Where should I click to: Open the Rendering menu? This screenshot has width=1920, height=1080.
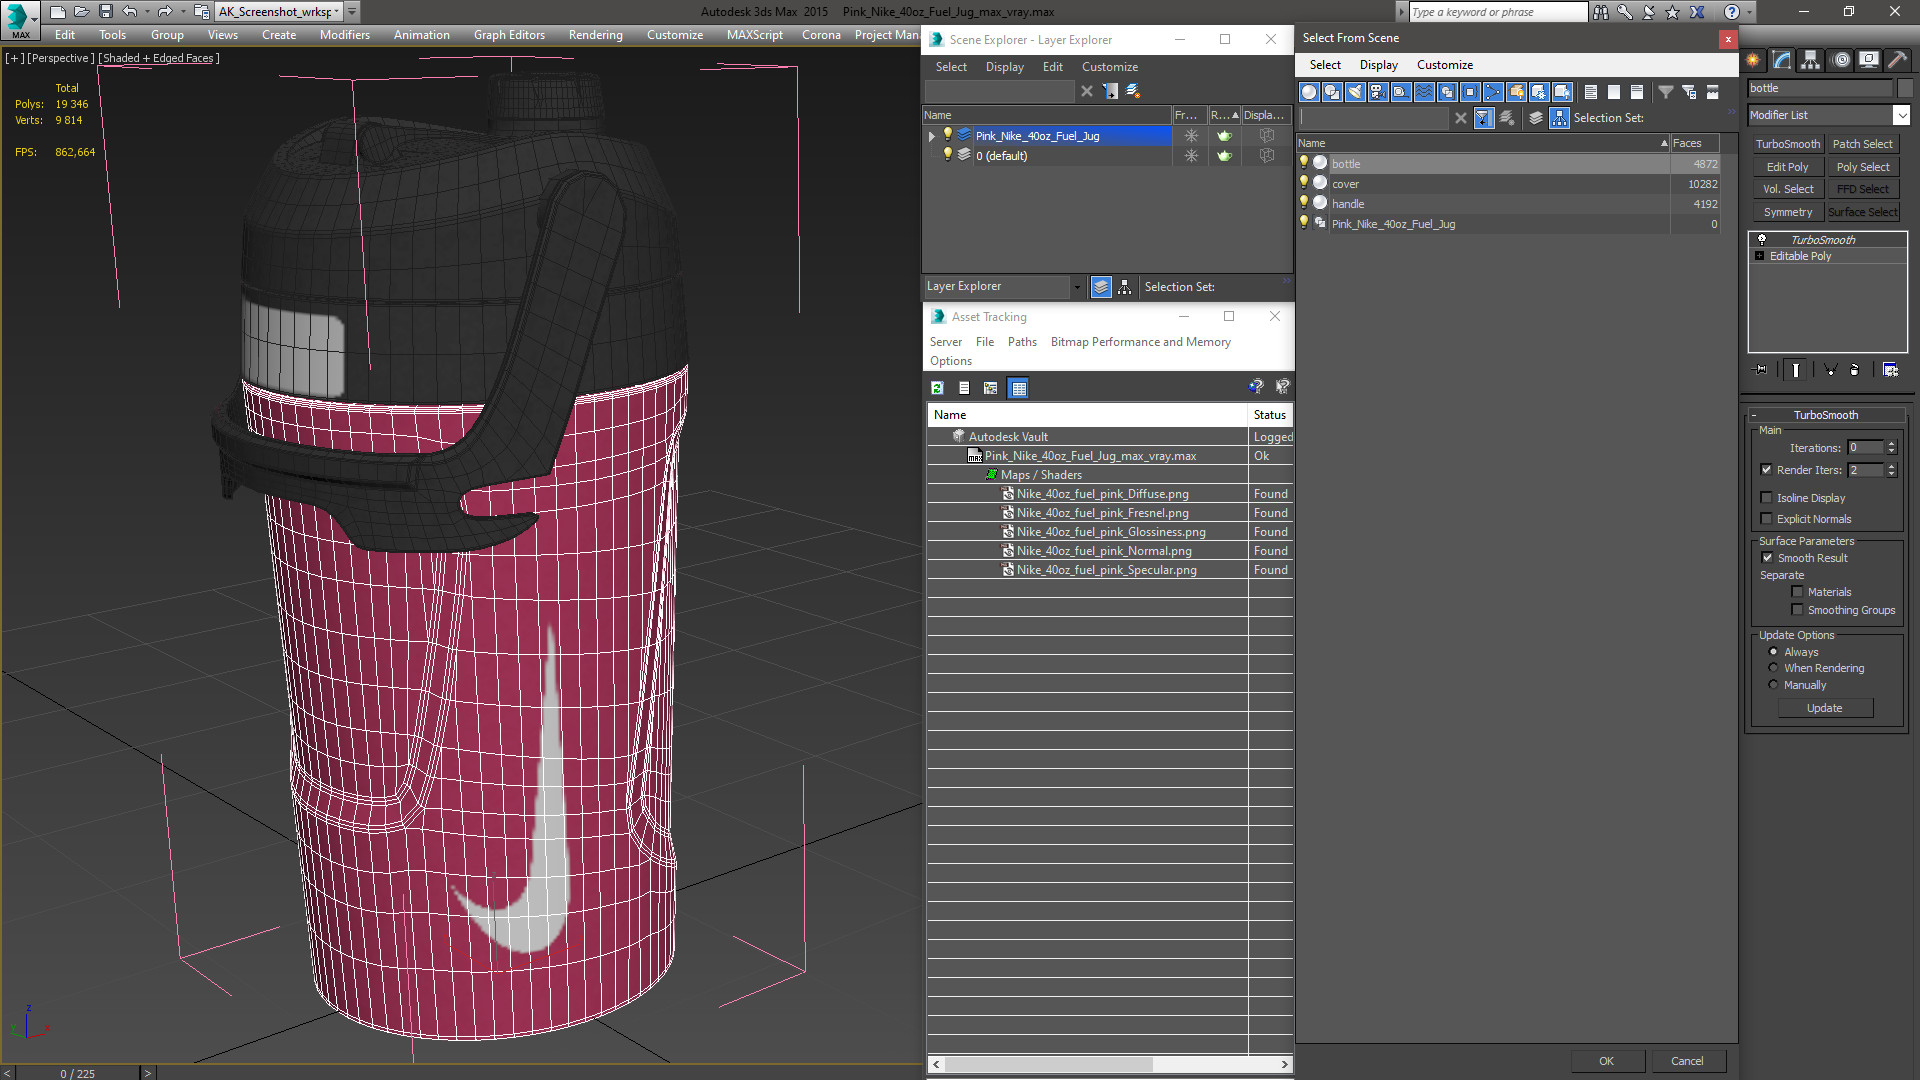[x=595, y=35]
